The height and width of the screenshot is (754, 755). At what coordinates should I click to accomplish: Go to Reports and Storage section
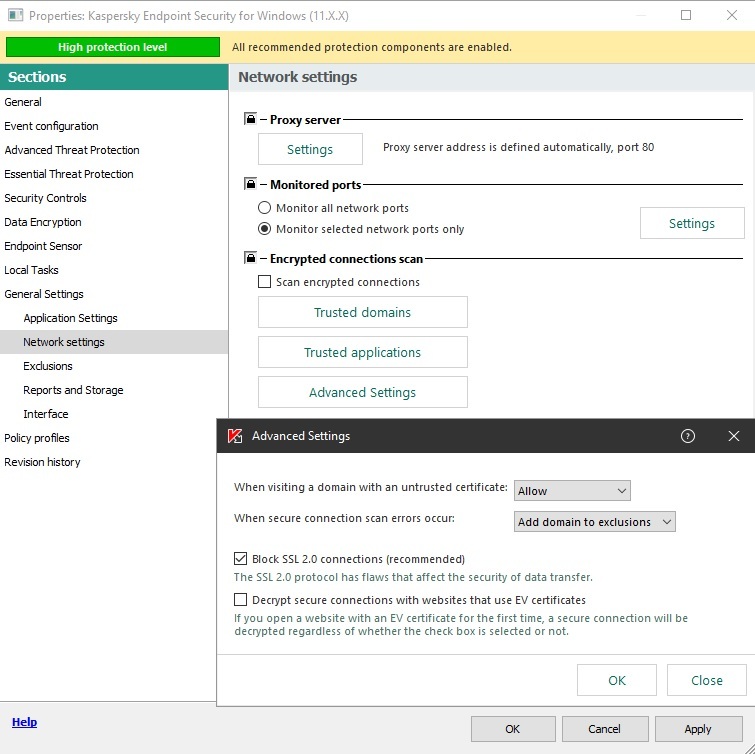tap(73, 390)
